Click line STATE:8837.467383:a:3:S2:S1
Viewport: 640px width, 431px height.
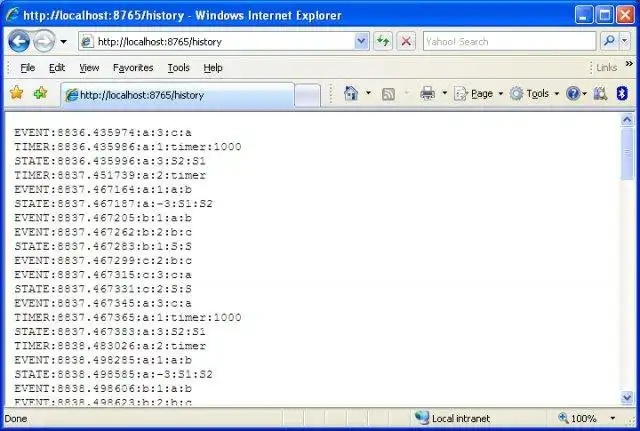pyautogui.click(x=110, y=332)
